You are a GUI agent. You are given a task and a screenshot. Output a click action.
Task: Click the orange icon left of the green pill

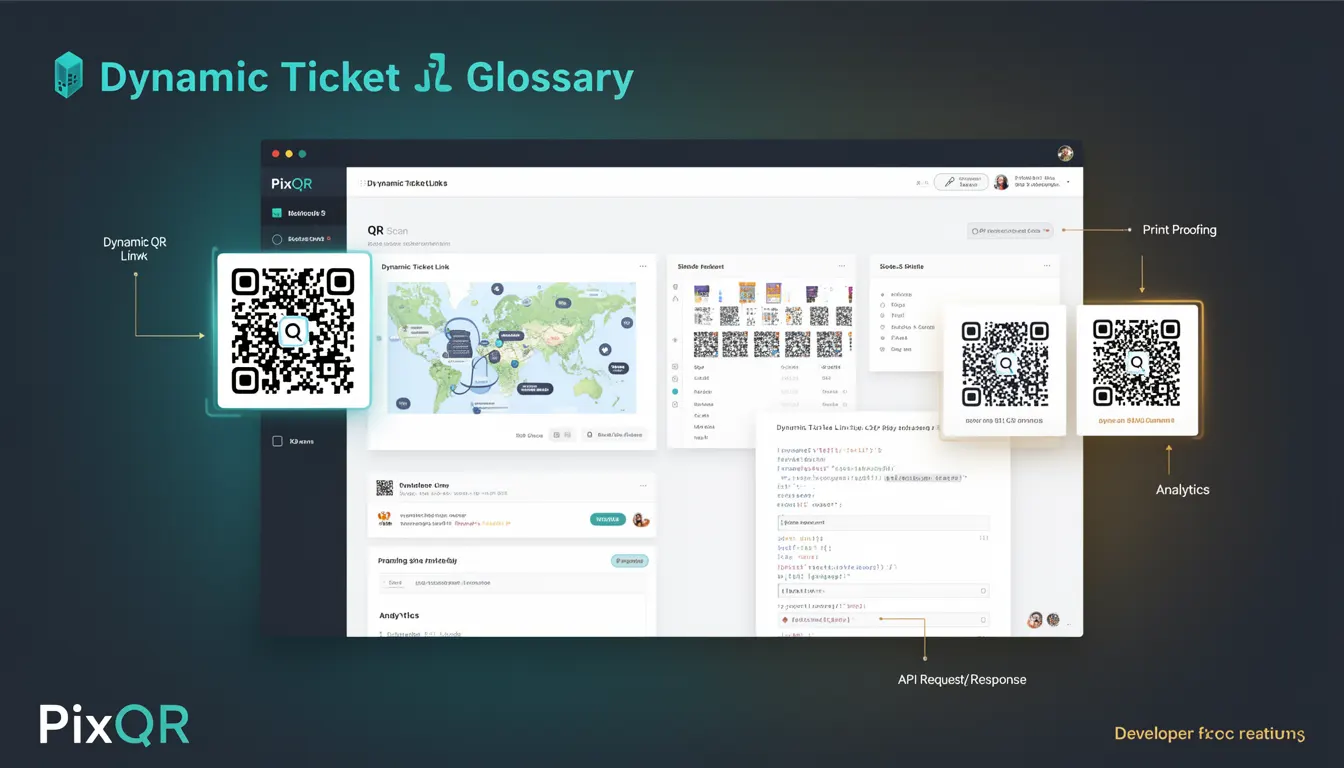coord(384,519)
